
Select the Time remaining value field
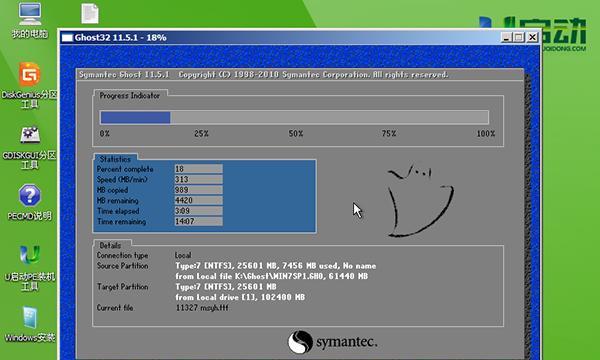pos(198,221)
